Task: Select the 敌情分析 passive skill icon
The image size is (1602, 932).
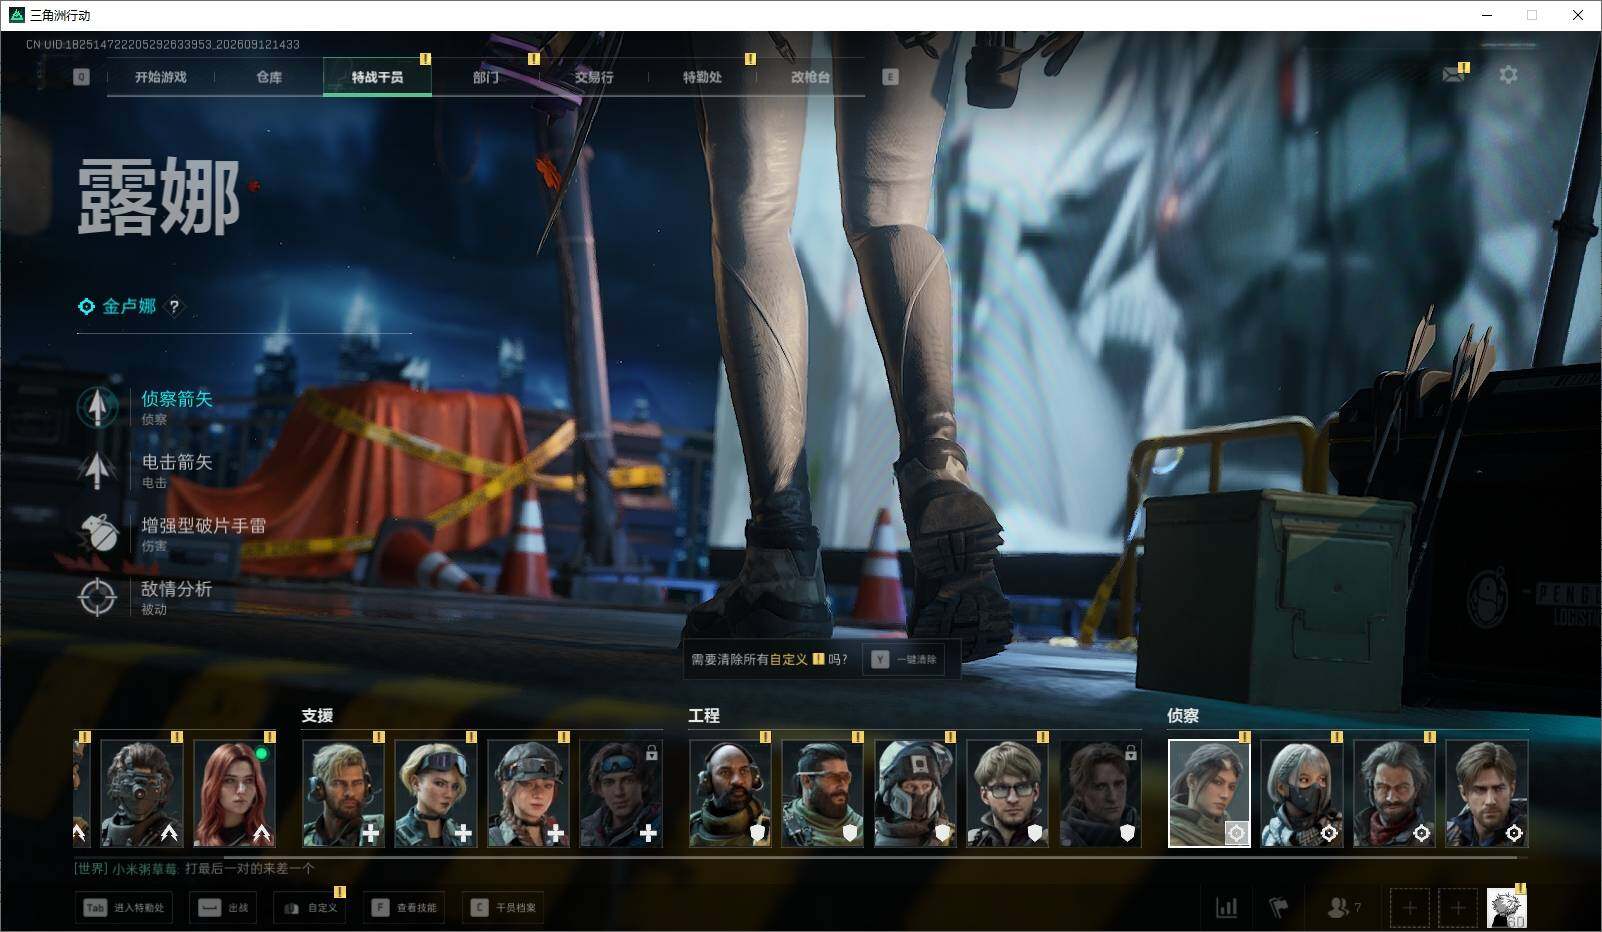Action: [97, 597]
